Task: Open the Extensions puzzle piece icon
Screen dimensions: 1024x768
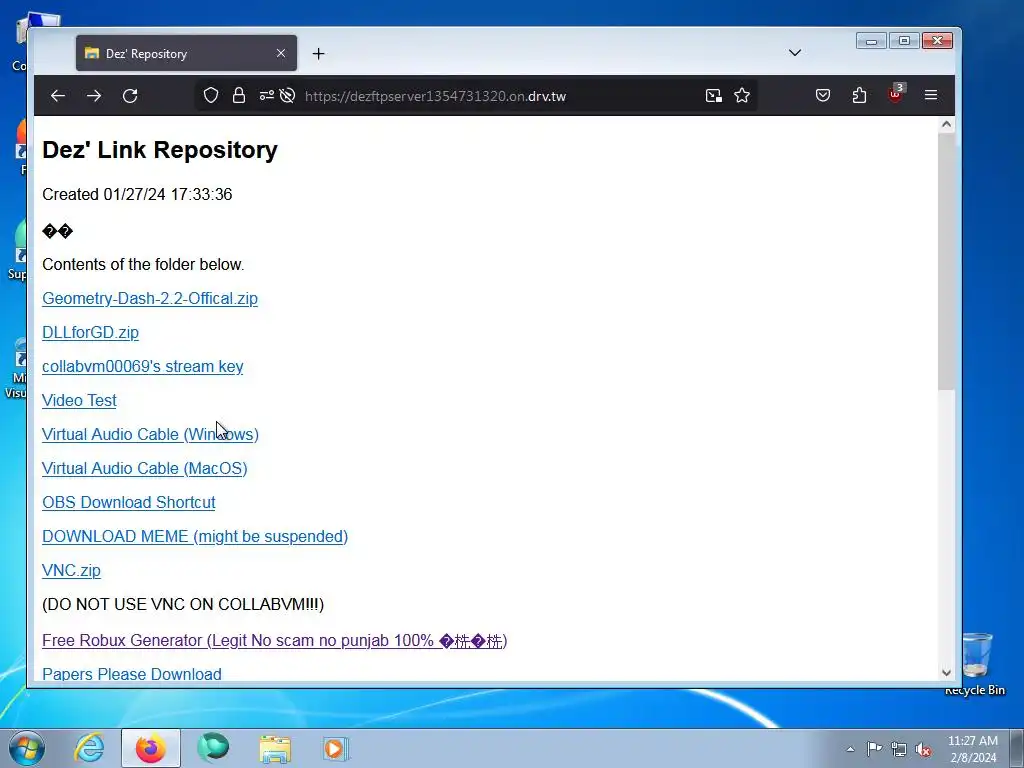Action: click(859, 95)
